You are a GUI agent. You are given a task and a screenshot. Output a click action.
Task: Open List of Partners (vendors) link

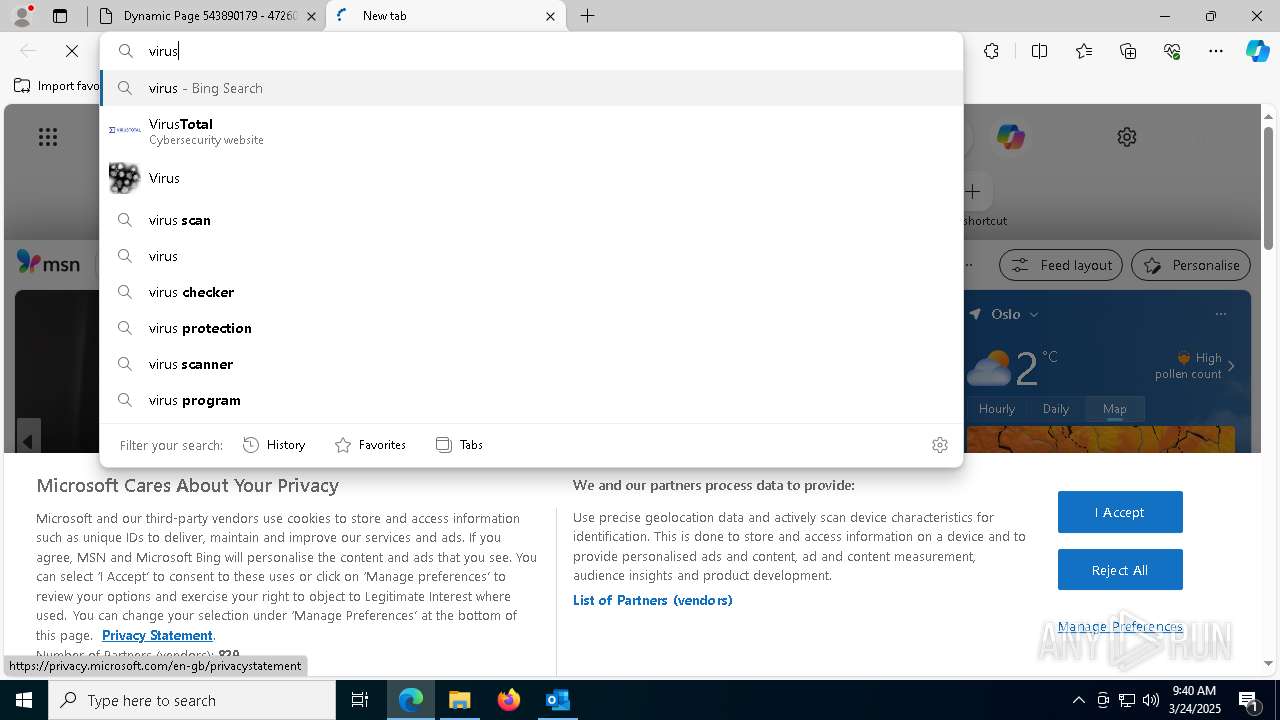click(653, 600)
